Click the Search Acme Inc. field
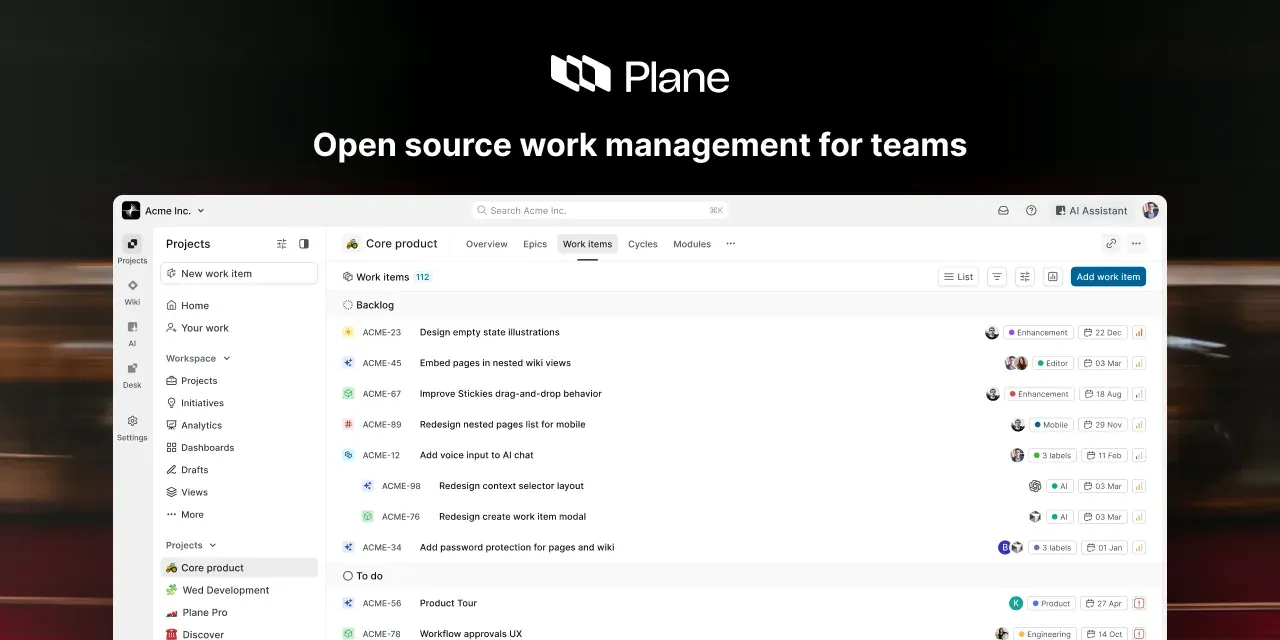The image size is (1280, 640). click(600, 211)
